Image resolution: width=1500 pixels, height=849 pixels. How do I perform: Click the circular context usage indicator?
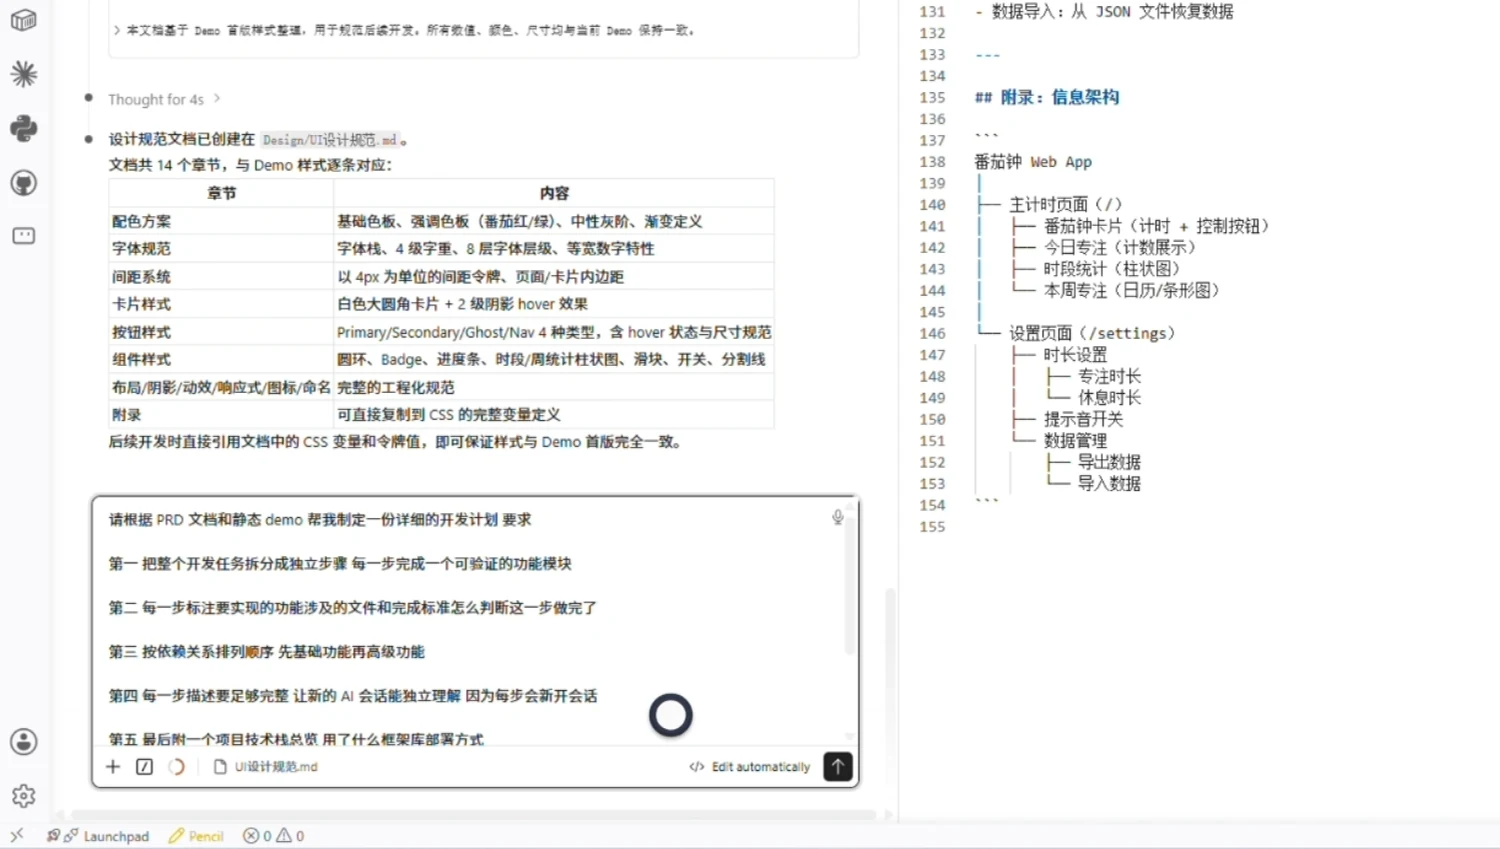click(x=176, y=766)
